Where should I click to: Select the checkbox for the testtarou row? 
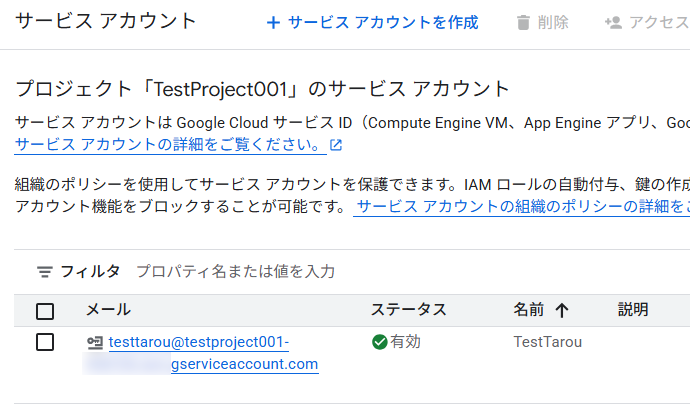coord(45,342)
